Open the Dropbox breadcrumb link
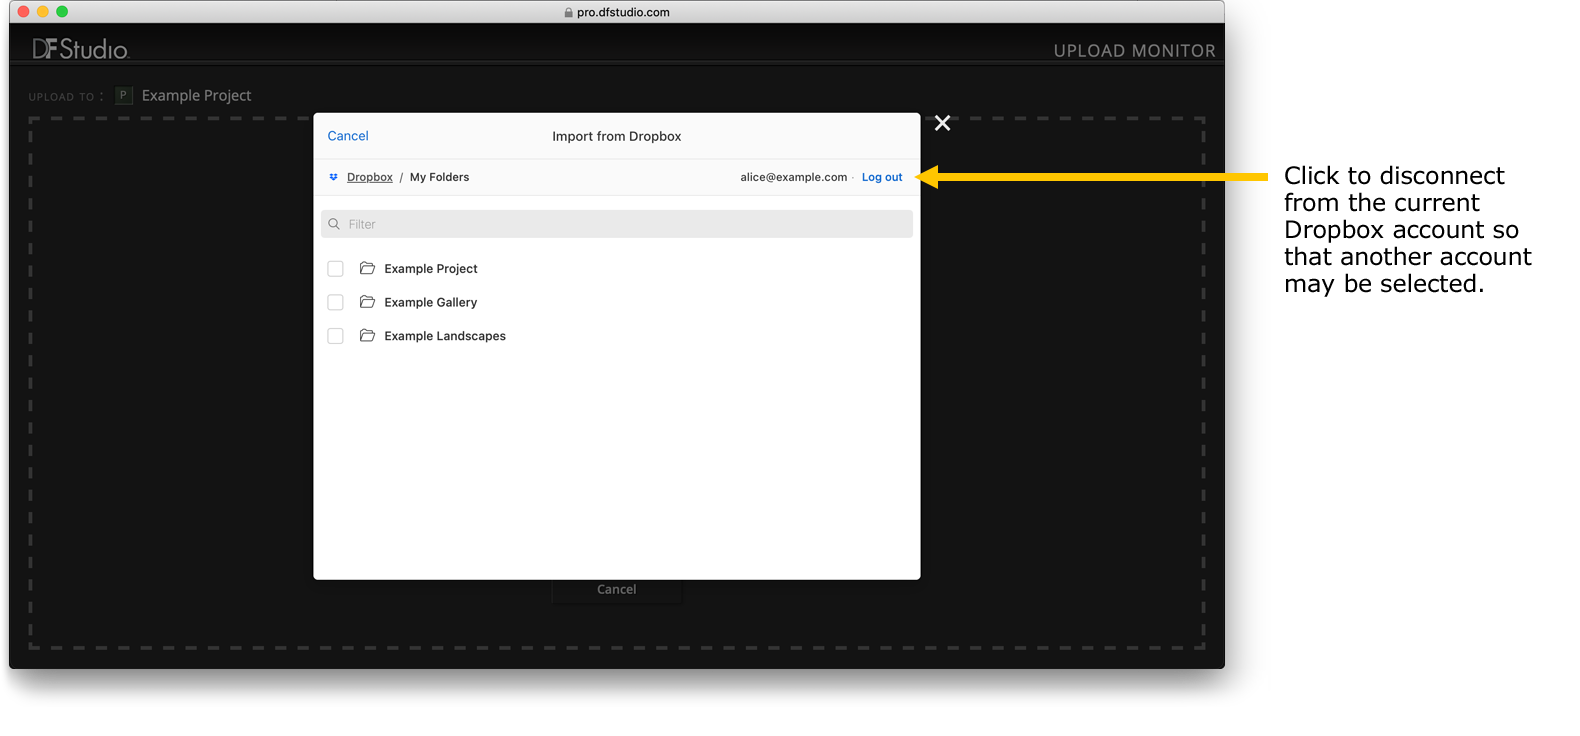 pyautogui.click(x=370, y=177)
